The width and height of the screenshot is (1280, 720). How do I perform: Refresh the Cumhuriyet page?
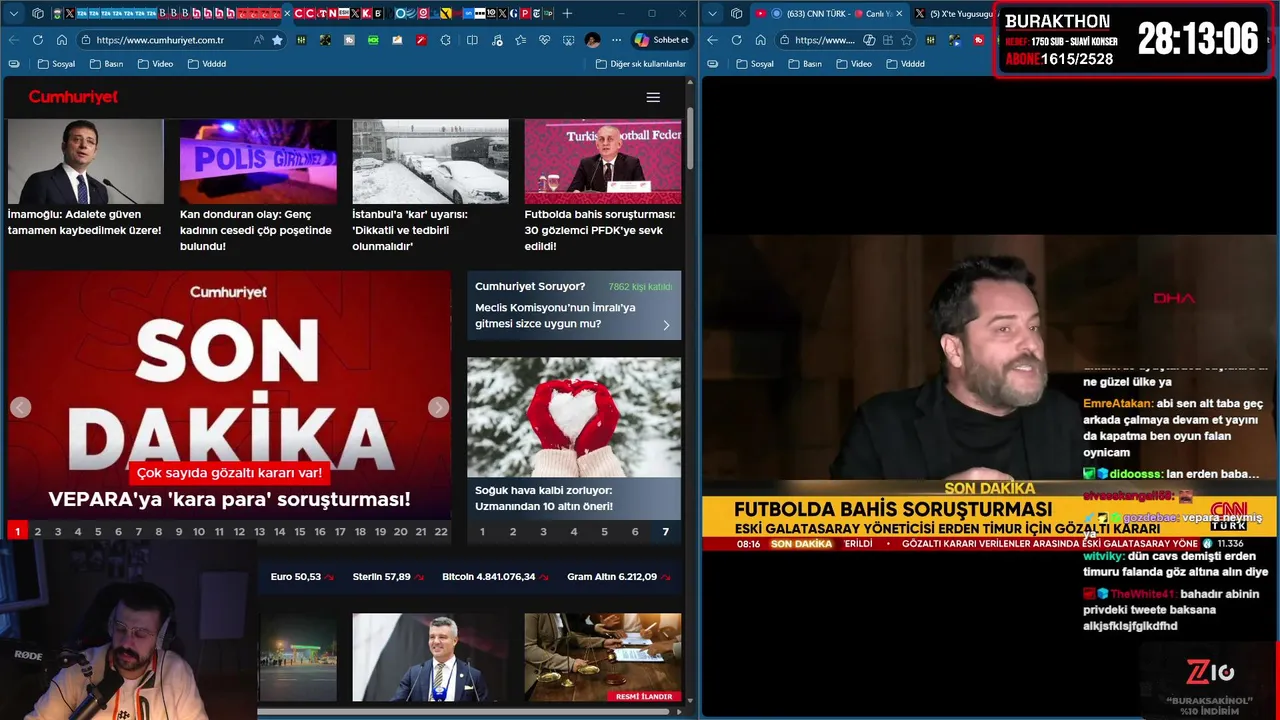pyautogui.click(x=37, y=40)
